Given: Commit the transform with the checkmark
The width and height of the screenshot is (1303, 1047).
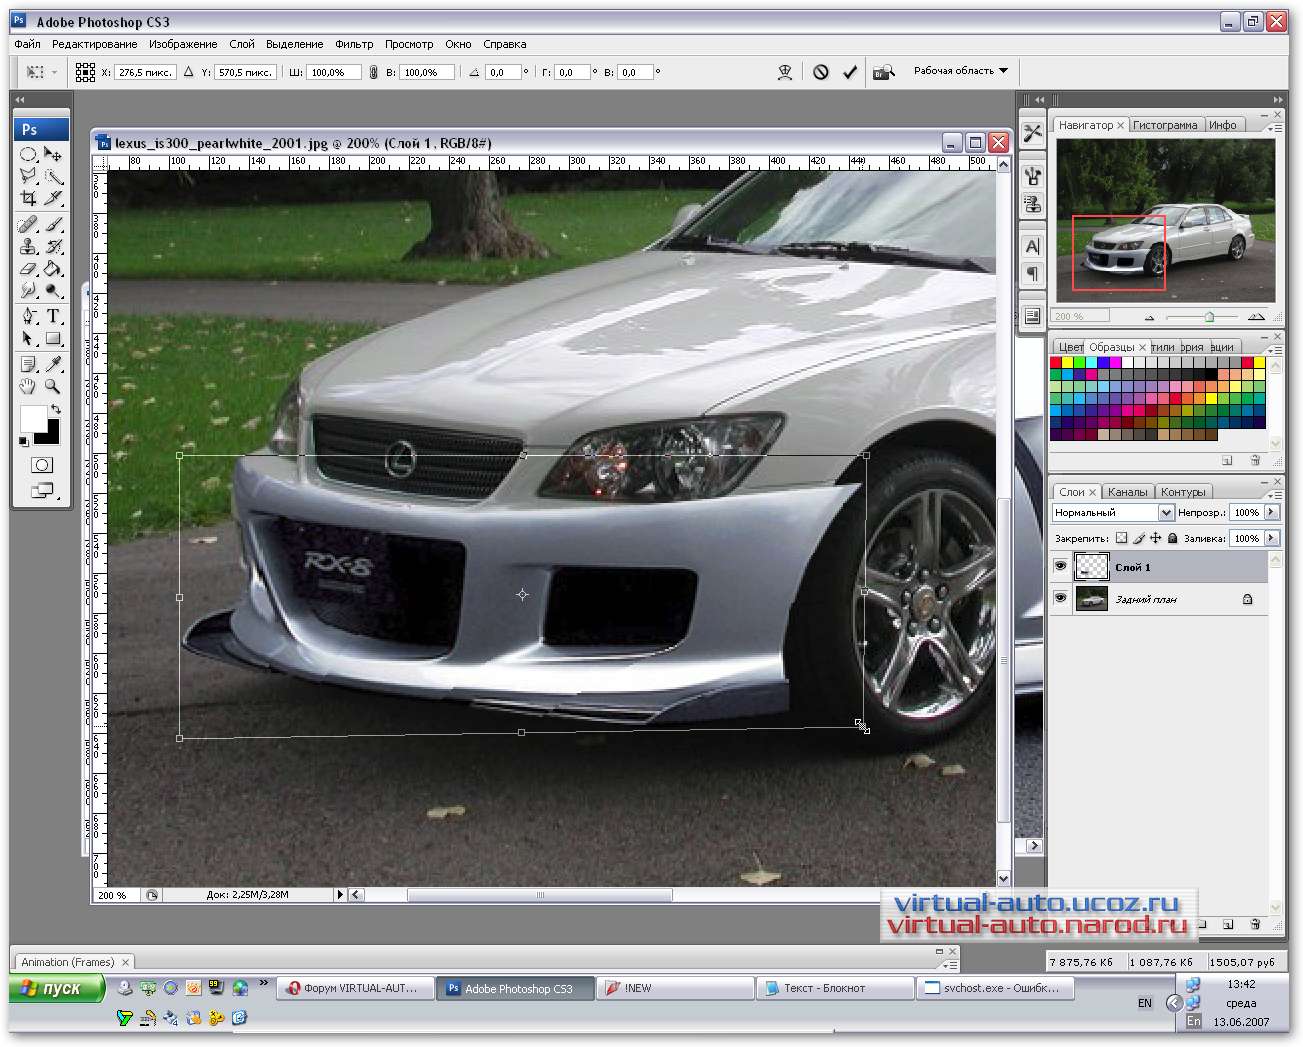Looking at the screenshot, I should coord(850,72).
